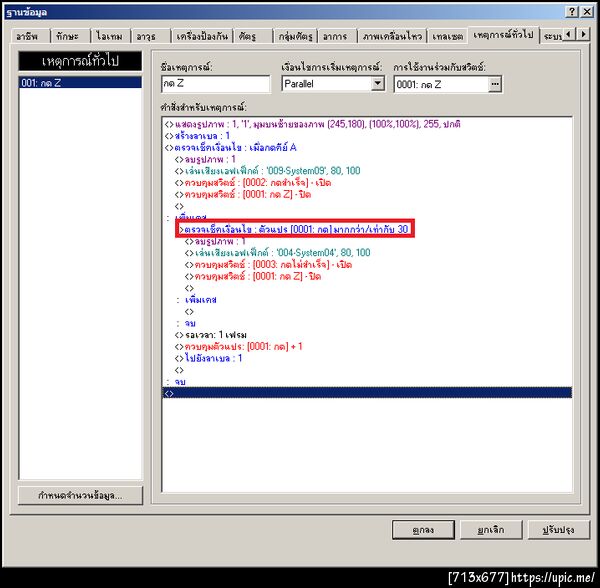Click the help question mark button

pyautogui.click(x=571, y=12)
